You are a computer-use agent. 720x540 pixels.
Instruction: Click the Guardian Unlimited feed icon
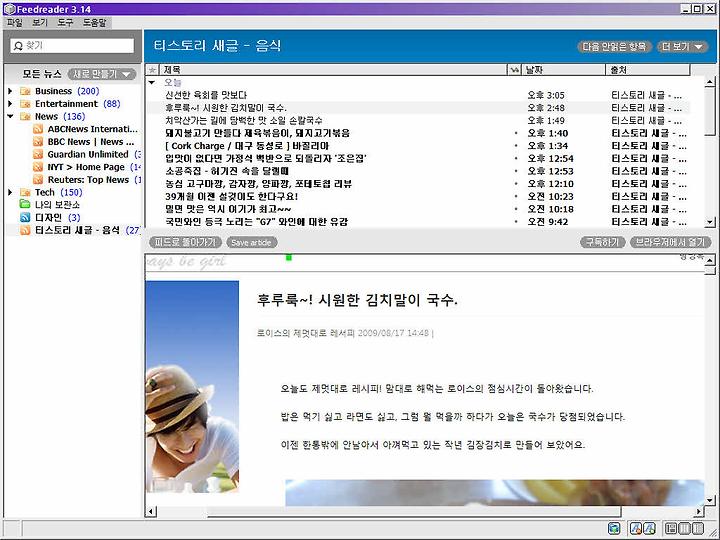(38, 154)
